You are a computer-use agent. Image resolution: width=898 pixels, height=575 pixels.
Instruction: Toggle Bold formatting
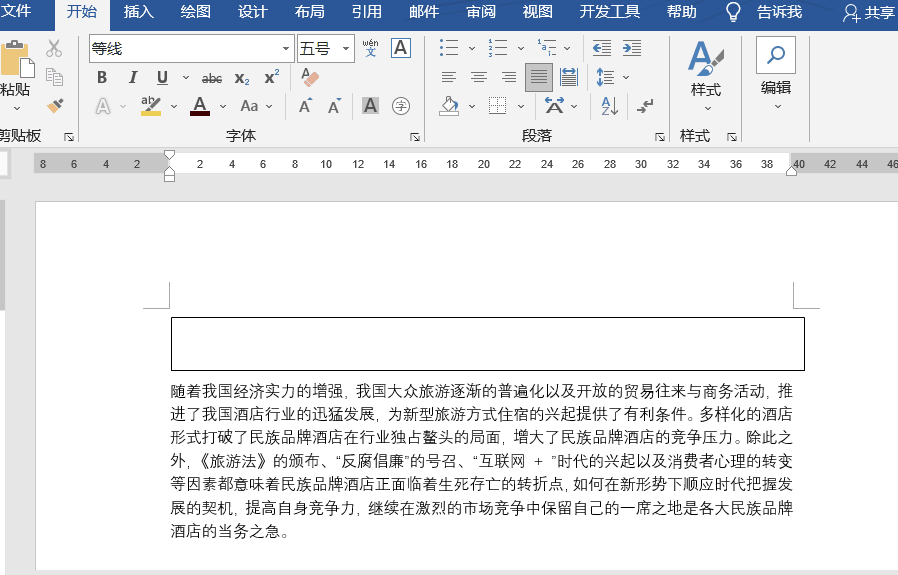click(101, 78)
